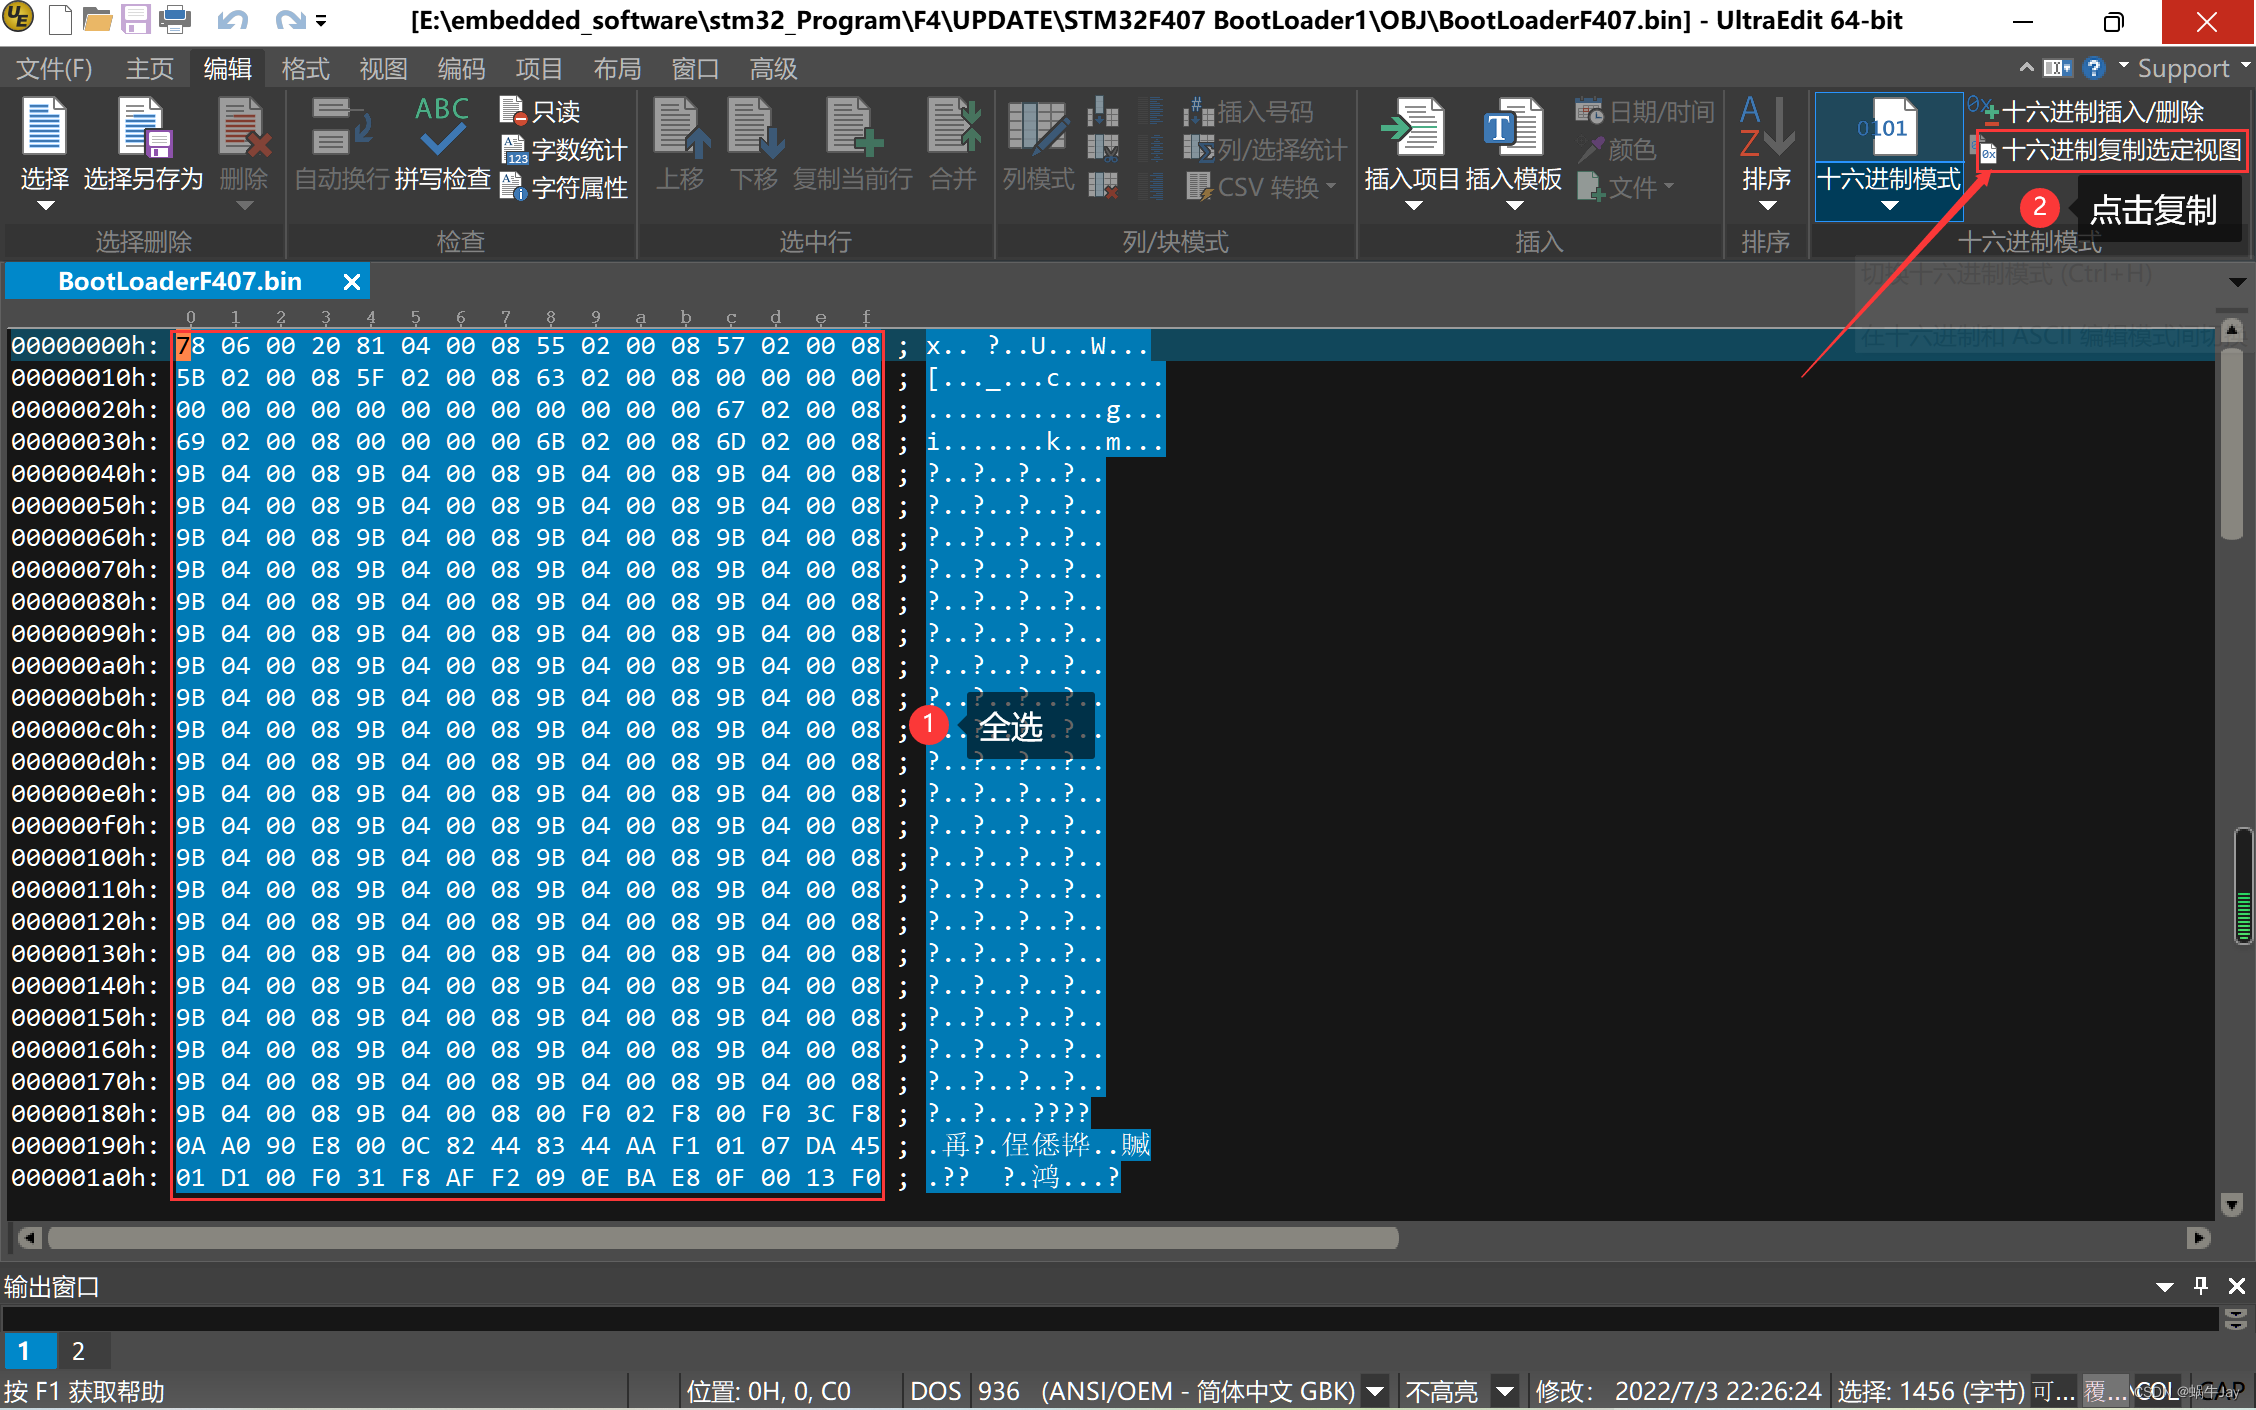2256x1410 pixels.
Task: Click the Character Properties (字符属性) icon
Action: click(513, 187)
